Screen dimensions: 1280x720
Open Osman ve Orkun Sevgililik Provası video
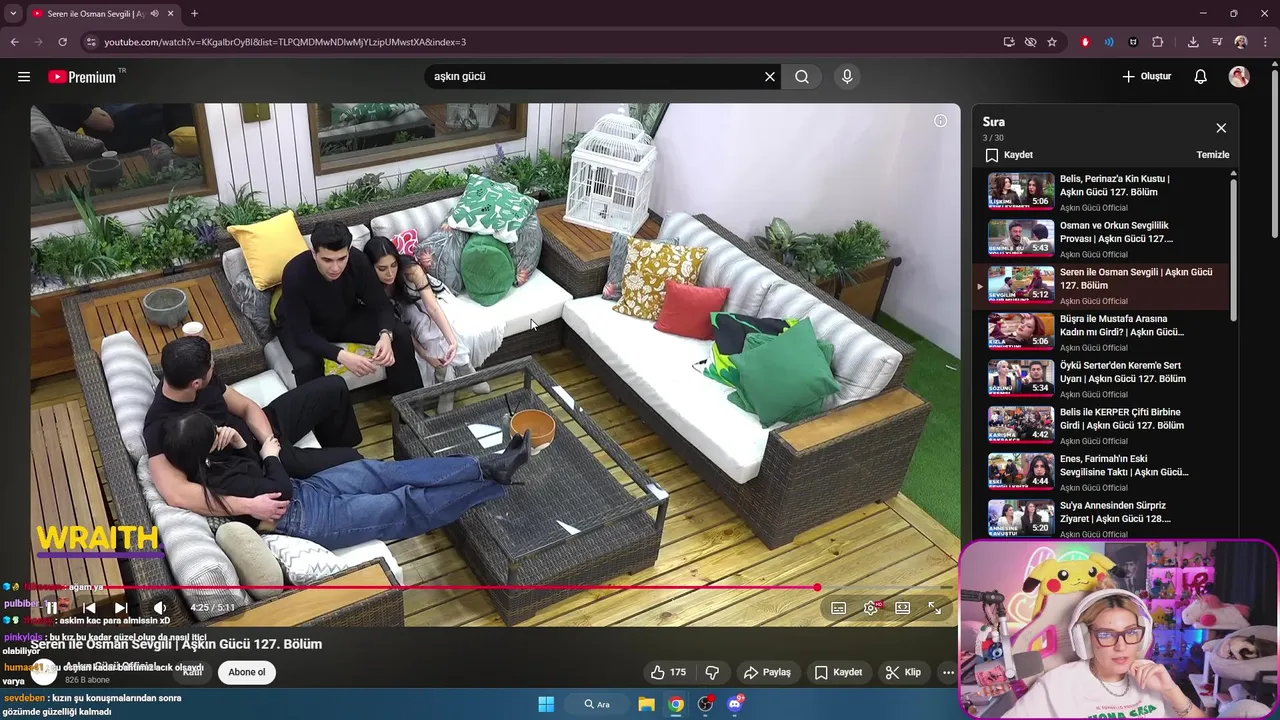pyautogui.click(x=1100, y=239)
